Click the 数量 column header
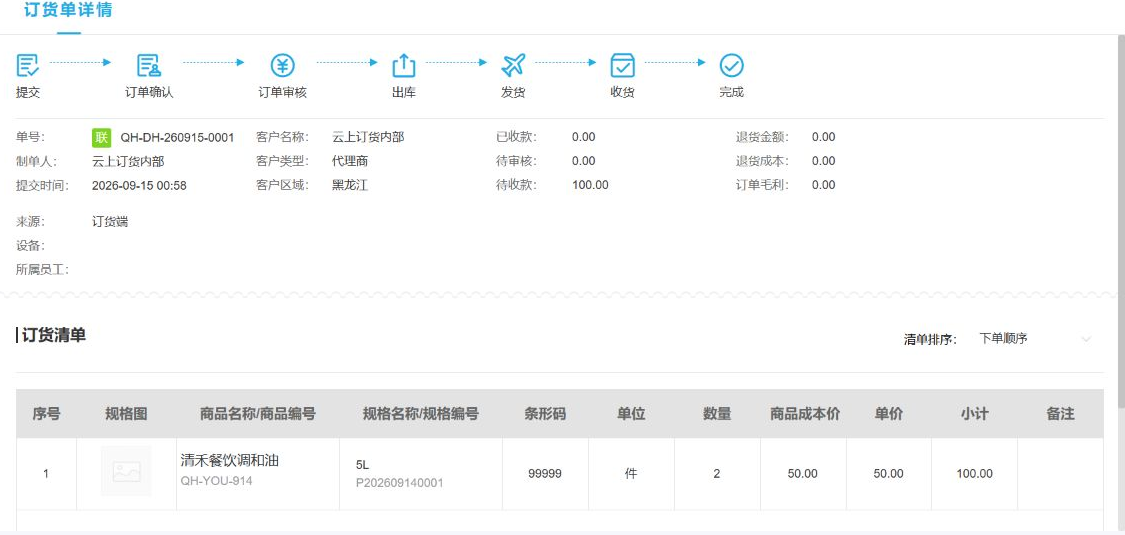Viewport: 1125px width, 535px height. coord(717,414)
